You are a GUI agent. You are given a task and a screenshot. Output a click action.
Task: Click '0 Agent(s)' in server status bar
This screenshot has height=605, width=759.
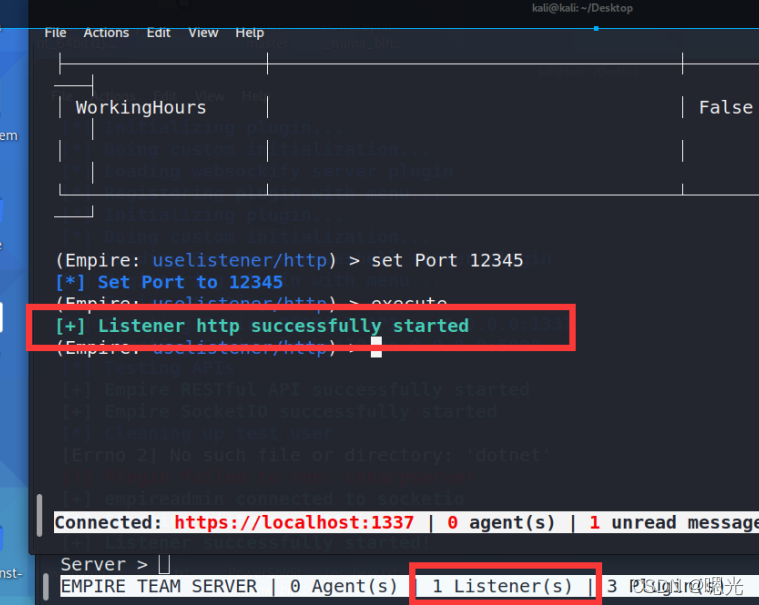[x=344, y=586]
